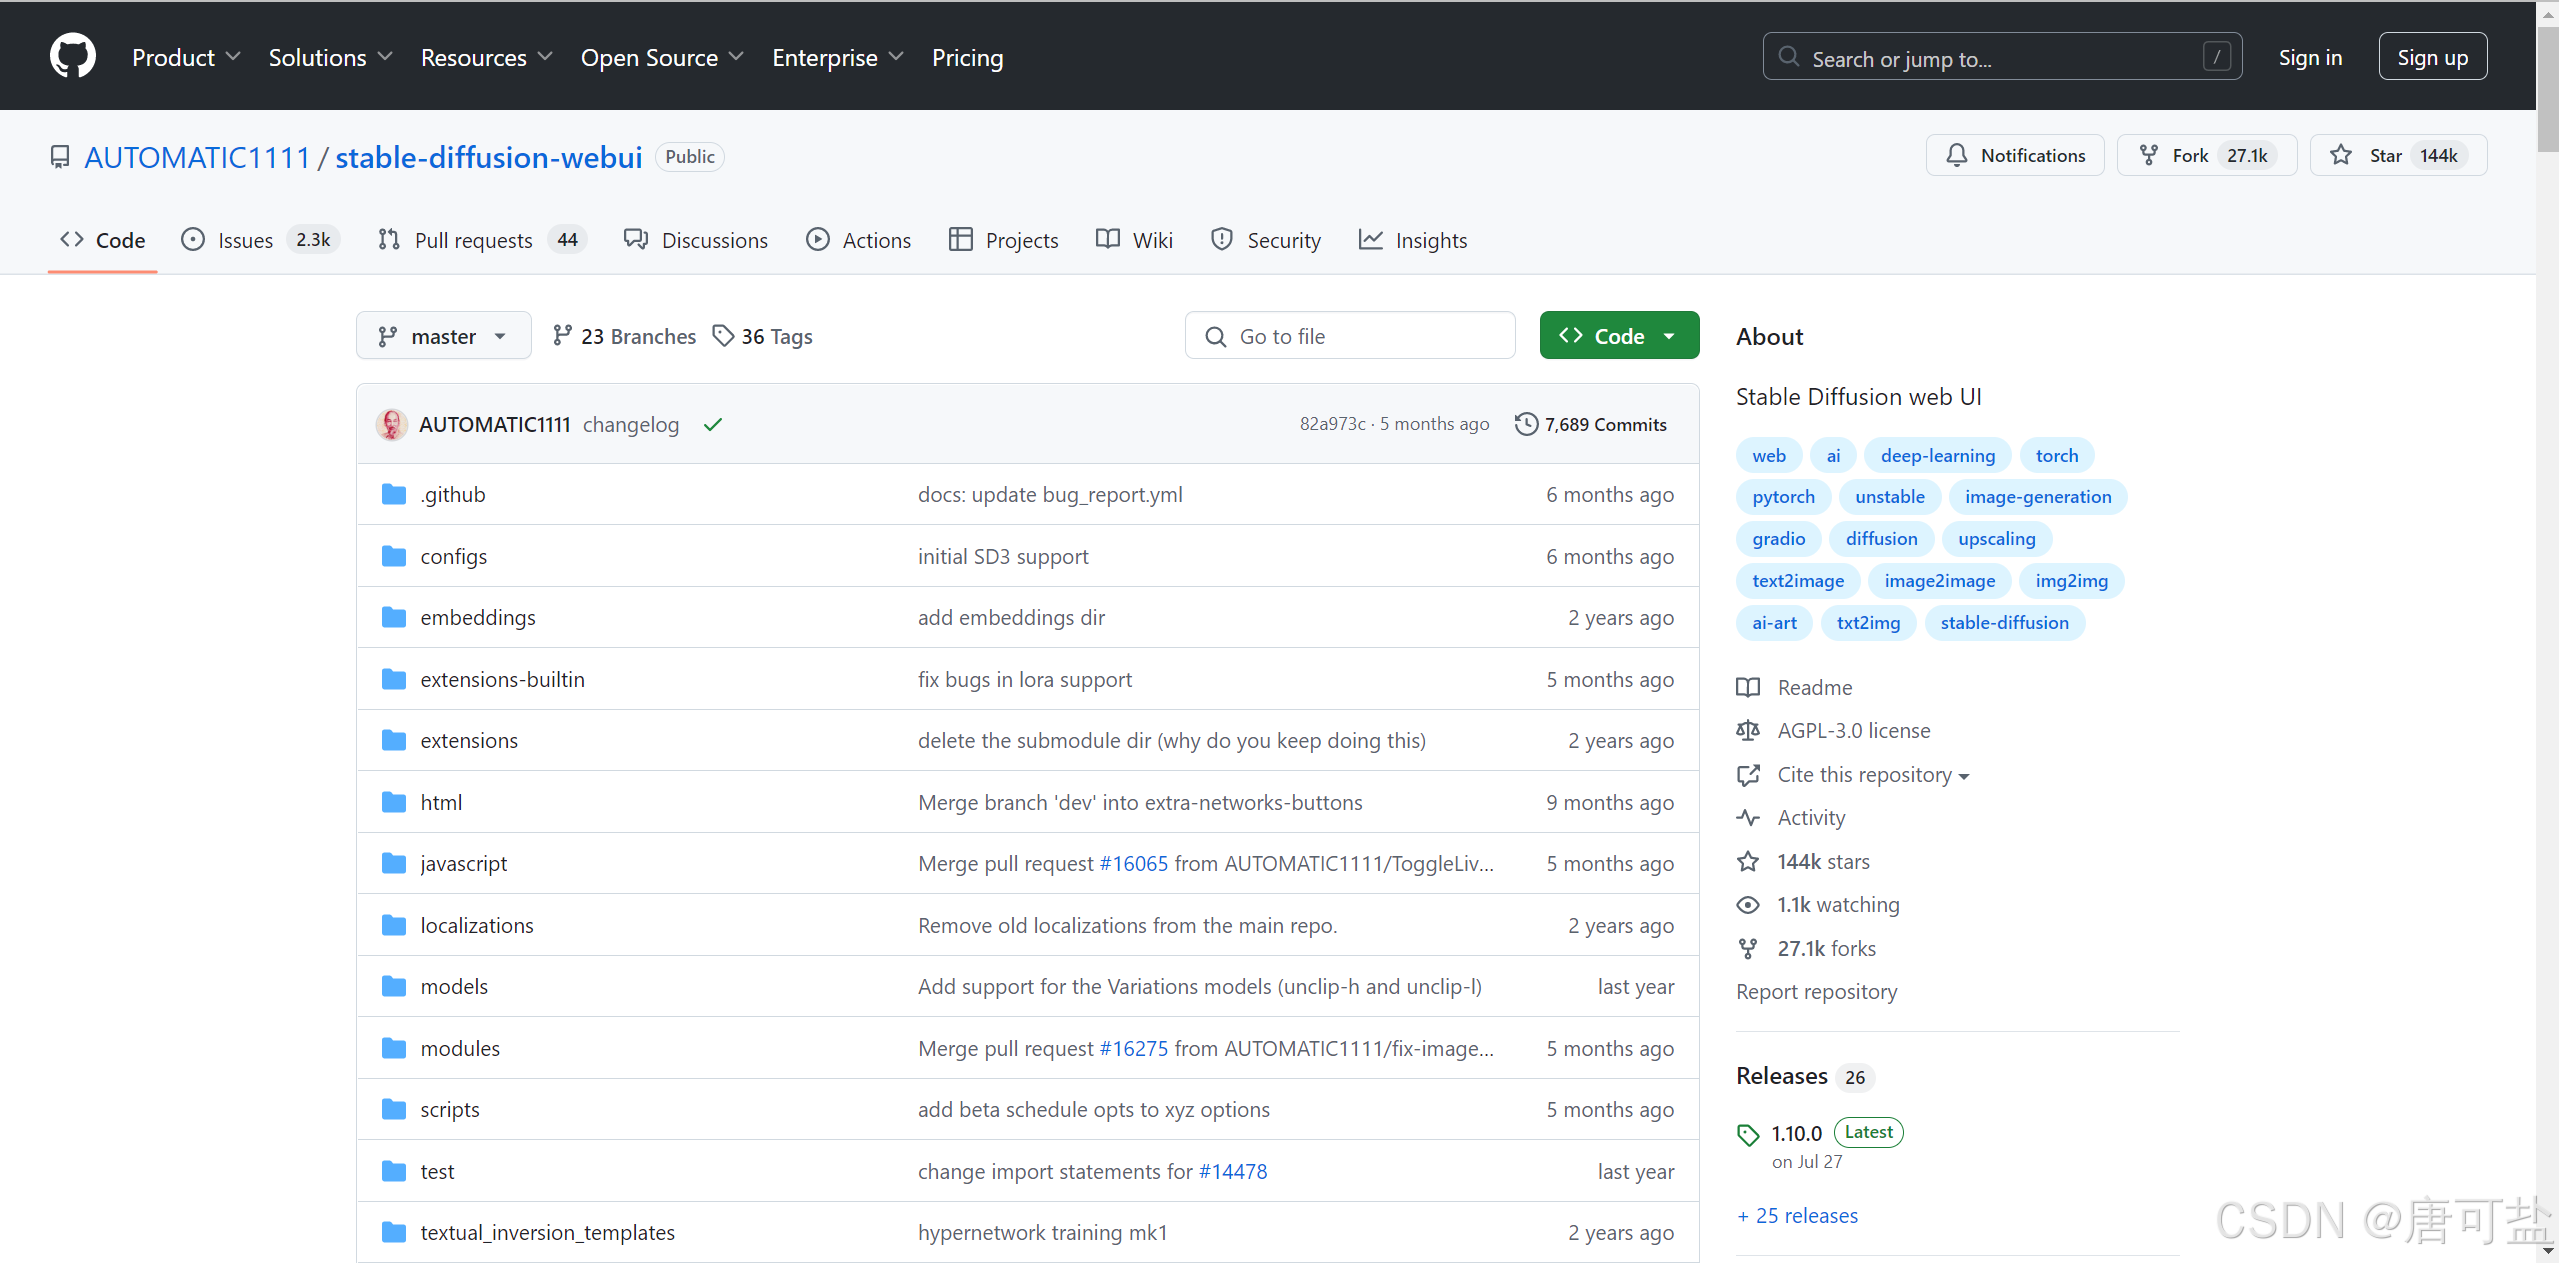Expand the Product menu

[x=186, y=57]
